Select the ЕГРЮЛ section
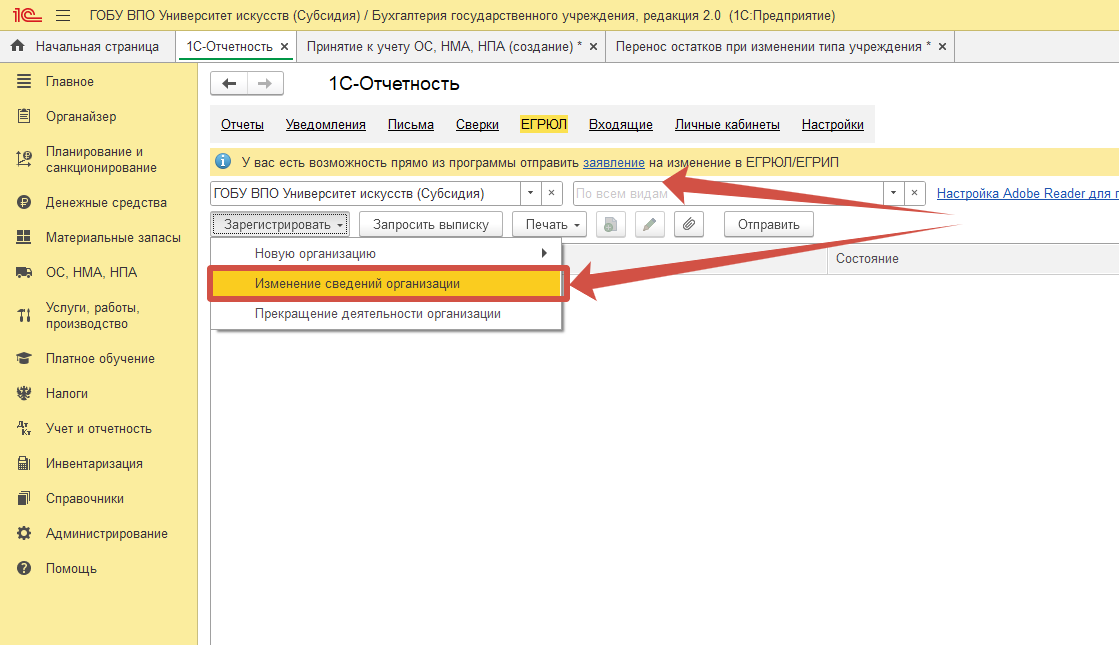The width and height of the screenshot is (1119, 645). (544, 124)
